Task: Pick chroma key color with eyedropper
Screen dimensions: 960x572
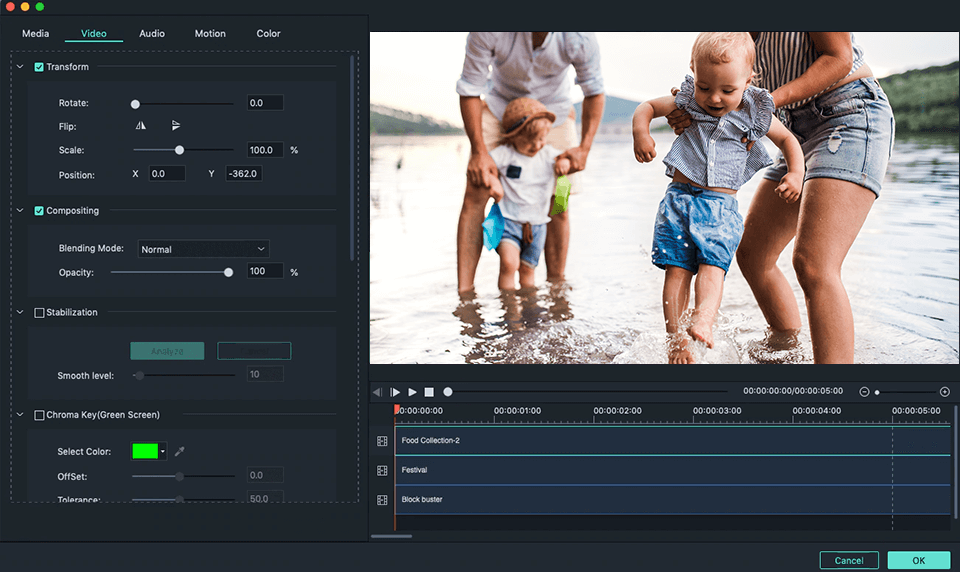Action: pos(179,451)
